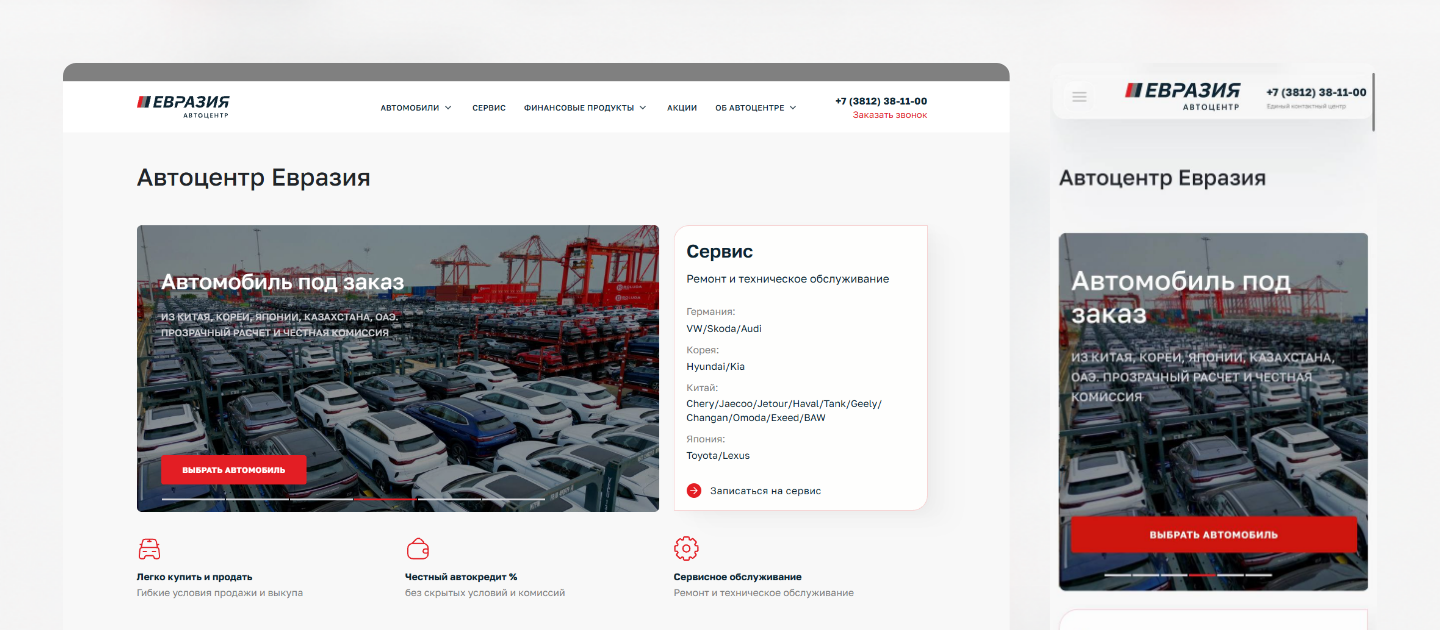Click the wallet icon above Честный автокредит

tap(418, 548)
